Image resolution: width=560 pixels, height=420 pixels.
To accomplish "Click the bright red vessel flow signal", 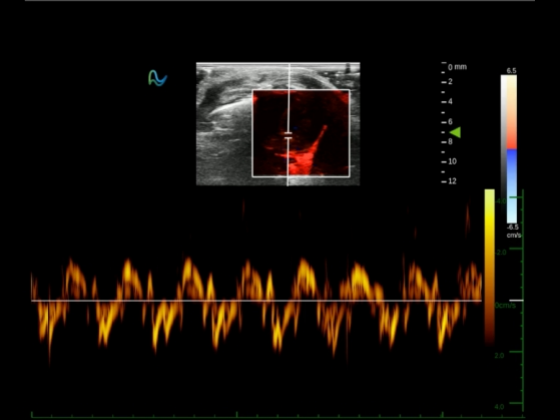I will 306,154.
